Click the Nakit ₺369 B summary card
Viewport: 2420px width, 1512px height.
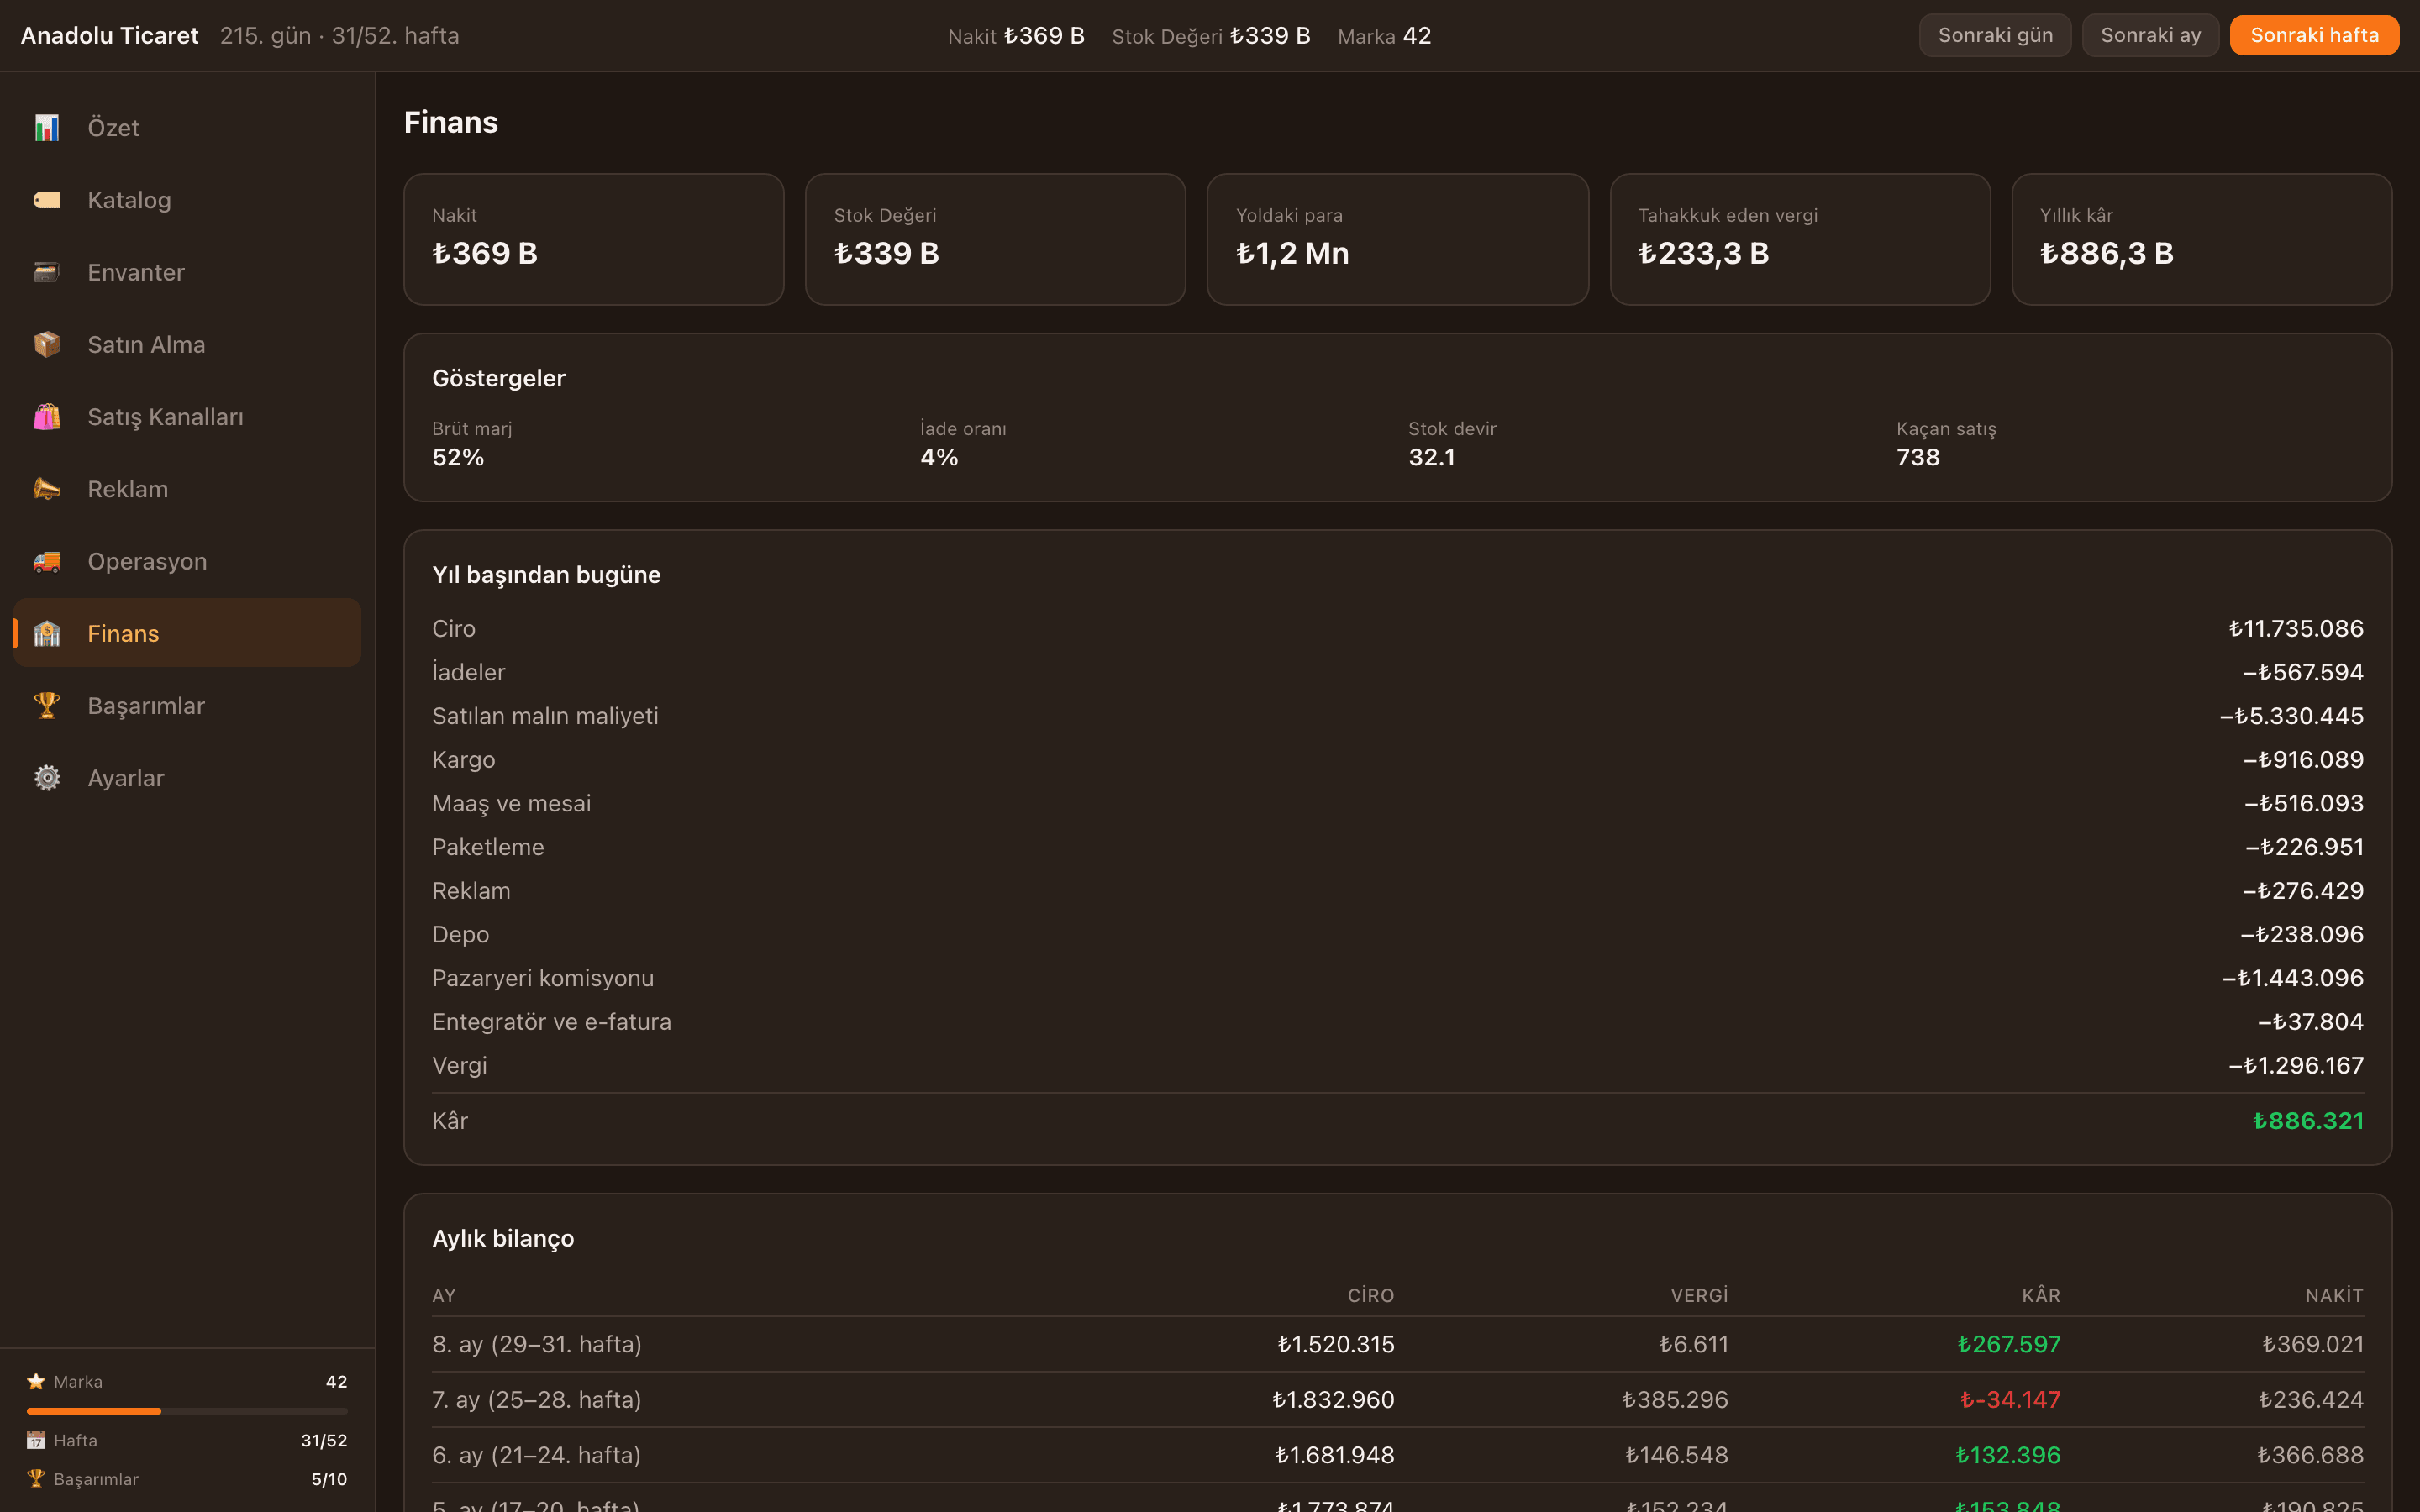tap(594, 239)
